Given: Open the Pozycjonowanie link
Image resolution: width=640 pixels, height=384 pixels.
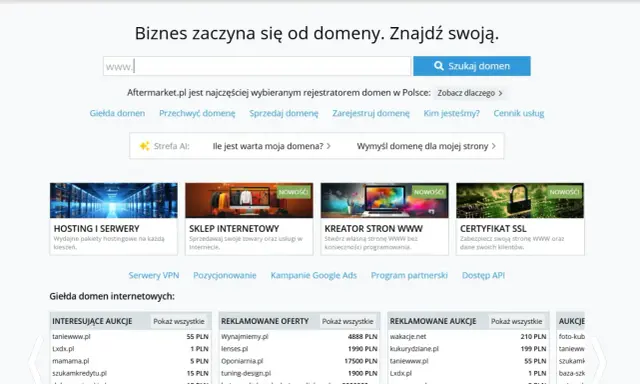Looking at the screenshot, I should click(225, 275).
